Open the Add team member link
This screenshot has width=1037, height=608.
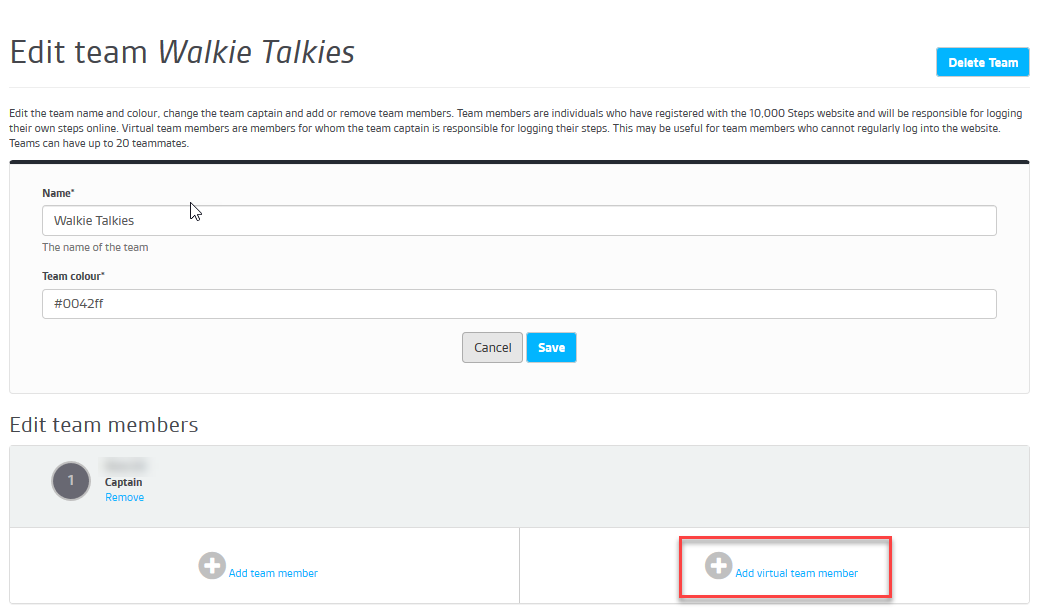coord(273,574)
